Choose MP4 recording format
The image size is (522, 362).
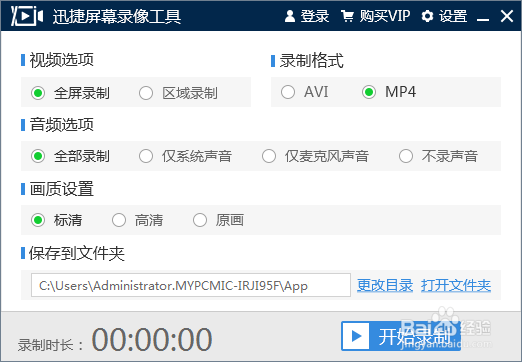[x=389, y=92]
